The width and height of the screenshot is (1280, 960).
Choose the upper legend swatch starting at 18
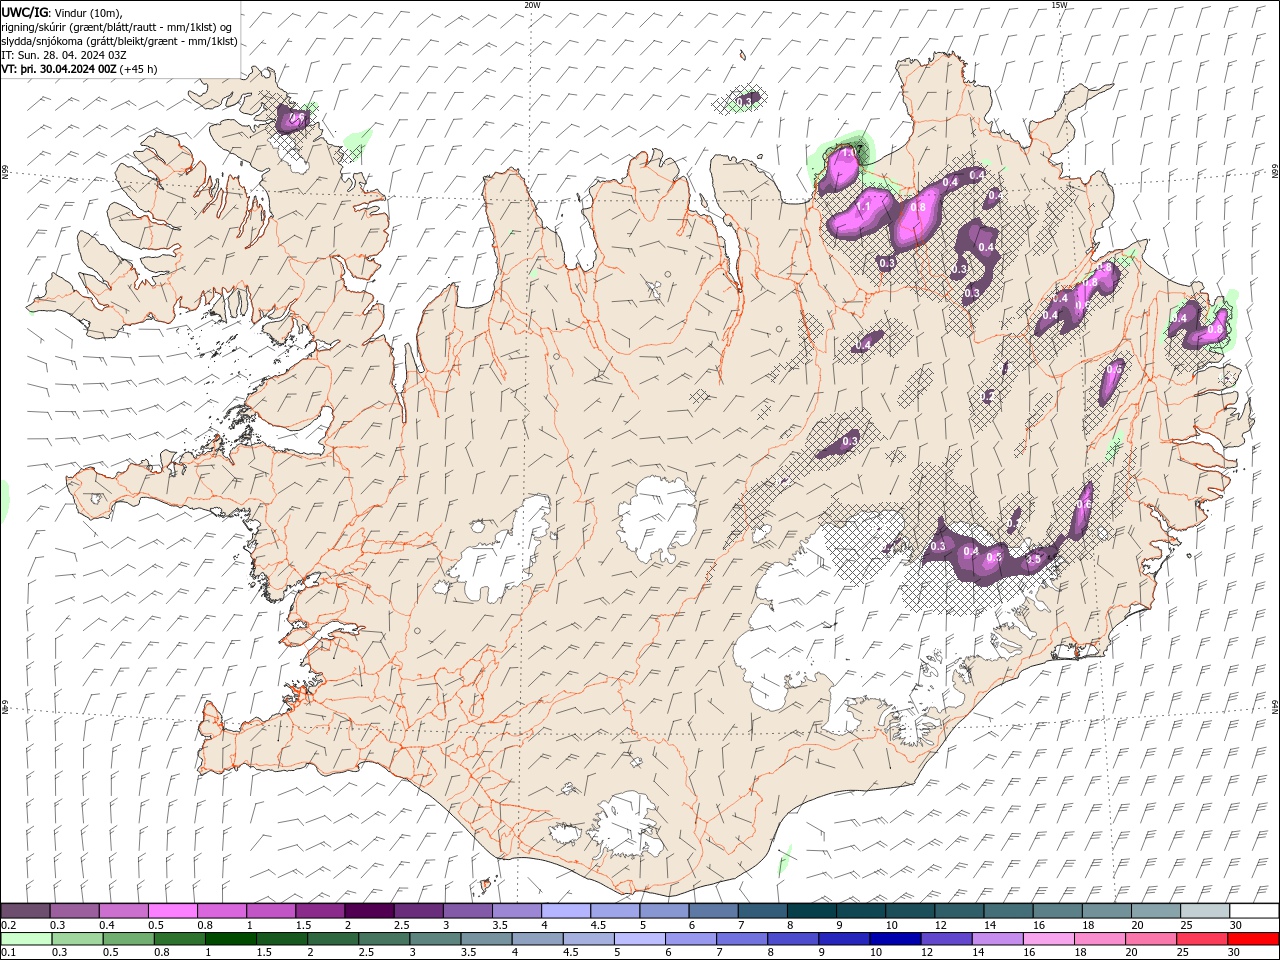point(1107,911)
